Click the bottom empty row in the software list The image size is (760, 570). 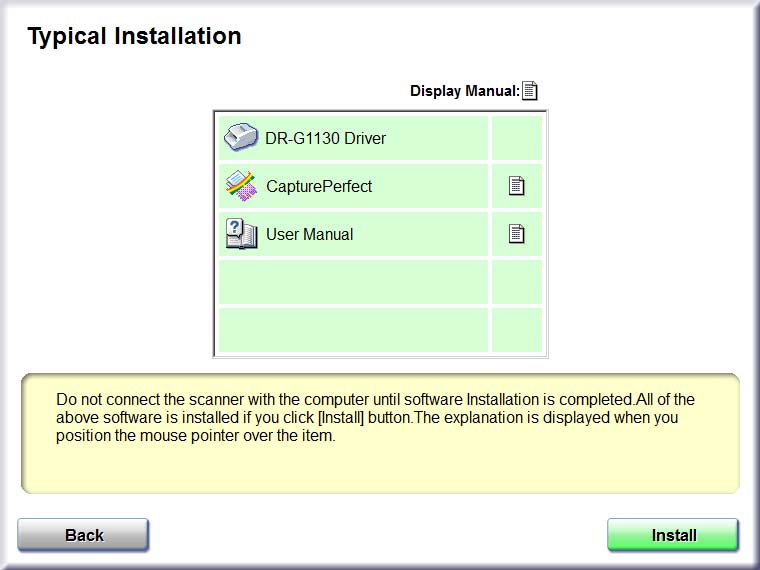point(353,330)
